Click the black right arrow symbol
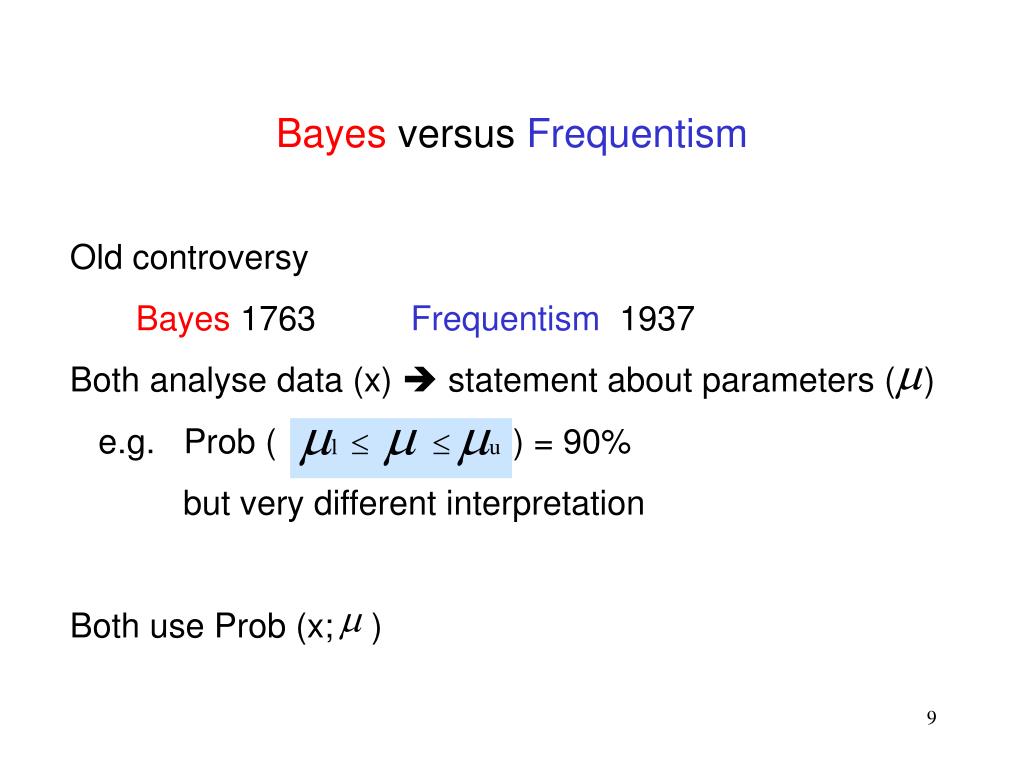Viewport: 1024px width, 768px height. [x=419, y=379]
